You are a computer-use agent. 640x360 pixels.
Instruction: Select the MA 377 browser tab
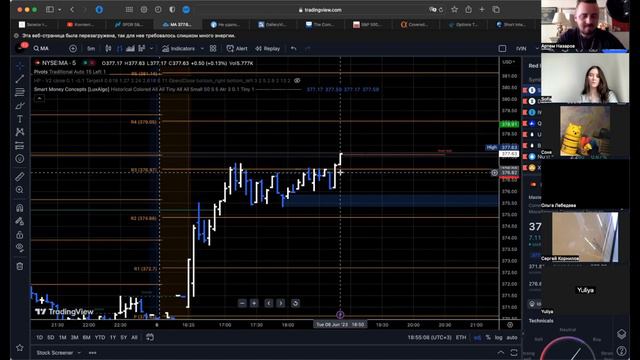coord(177,24)
